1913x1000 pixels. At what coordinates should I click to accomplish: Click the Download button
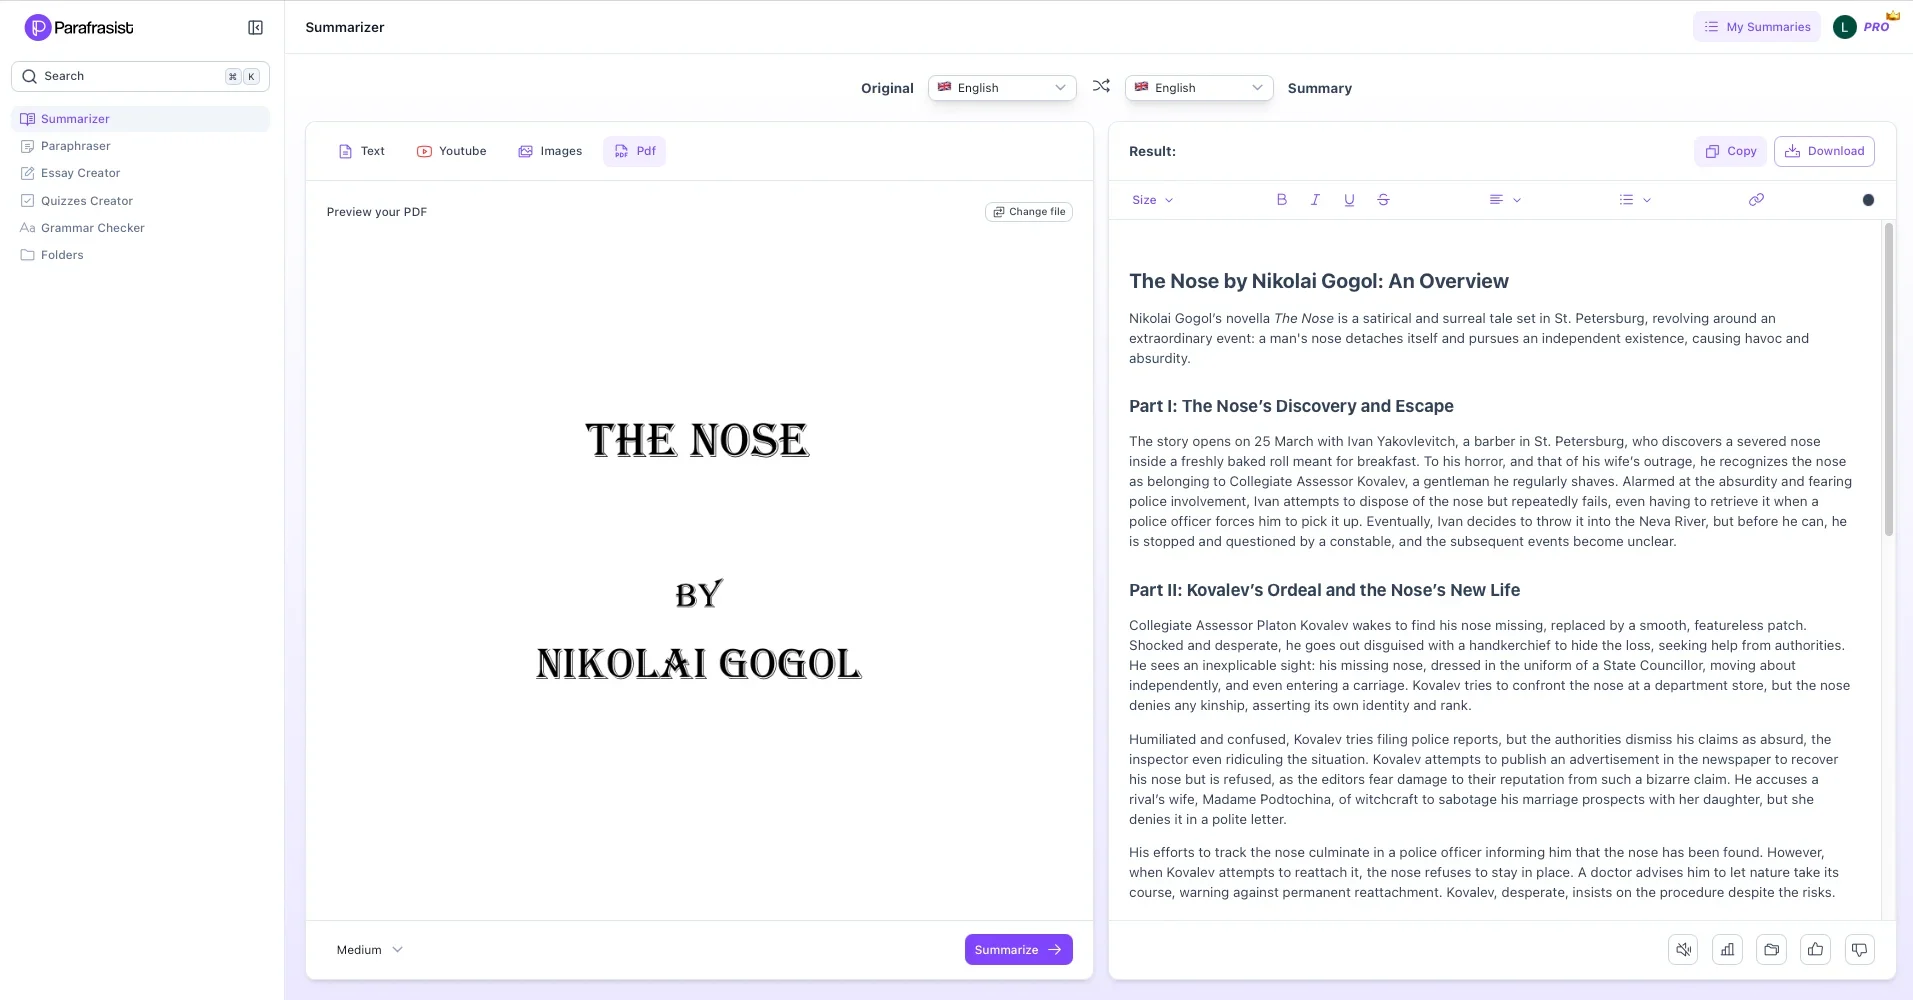tap(1824, 151)
